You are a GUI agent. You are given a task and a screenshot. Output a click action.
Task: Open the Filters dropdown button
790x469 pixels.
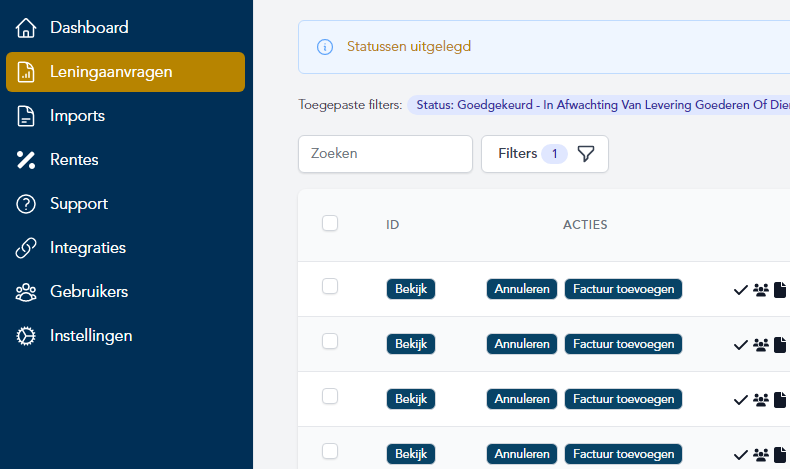pyautogui.click(x=545, y=154)
